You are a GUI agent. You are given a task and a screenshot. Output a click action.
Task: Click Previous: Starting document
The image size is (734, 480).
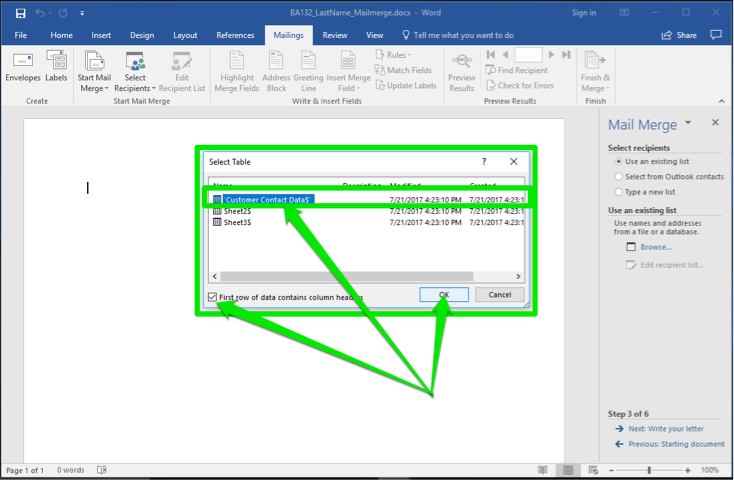click(x=676, y=444)
